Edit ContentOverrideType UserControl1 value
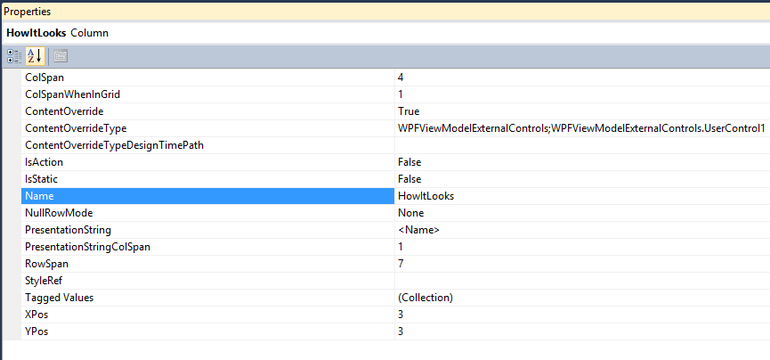The height and width of the screenshot is (360, 770). coord(582,129)
